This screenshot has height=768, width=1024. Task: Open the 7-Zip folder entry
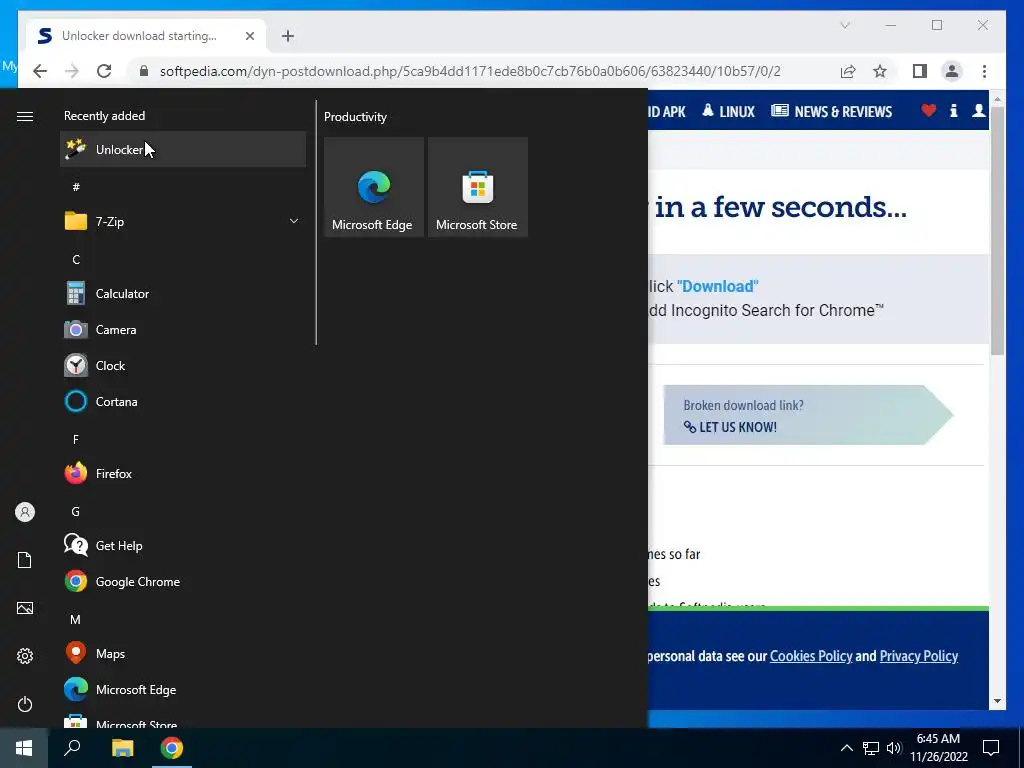183,221
